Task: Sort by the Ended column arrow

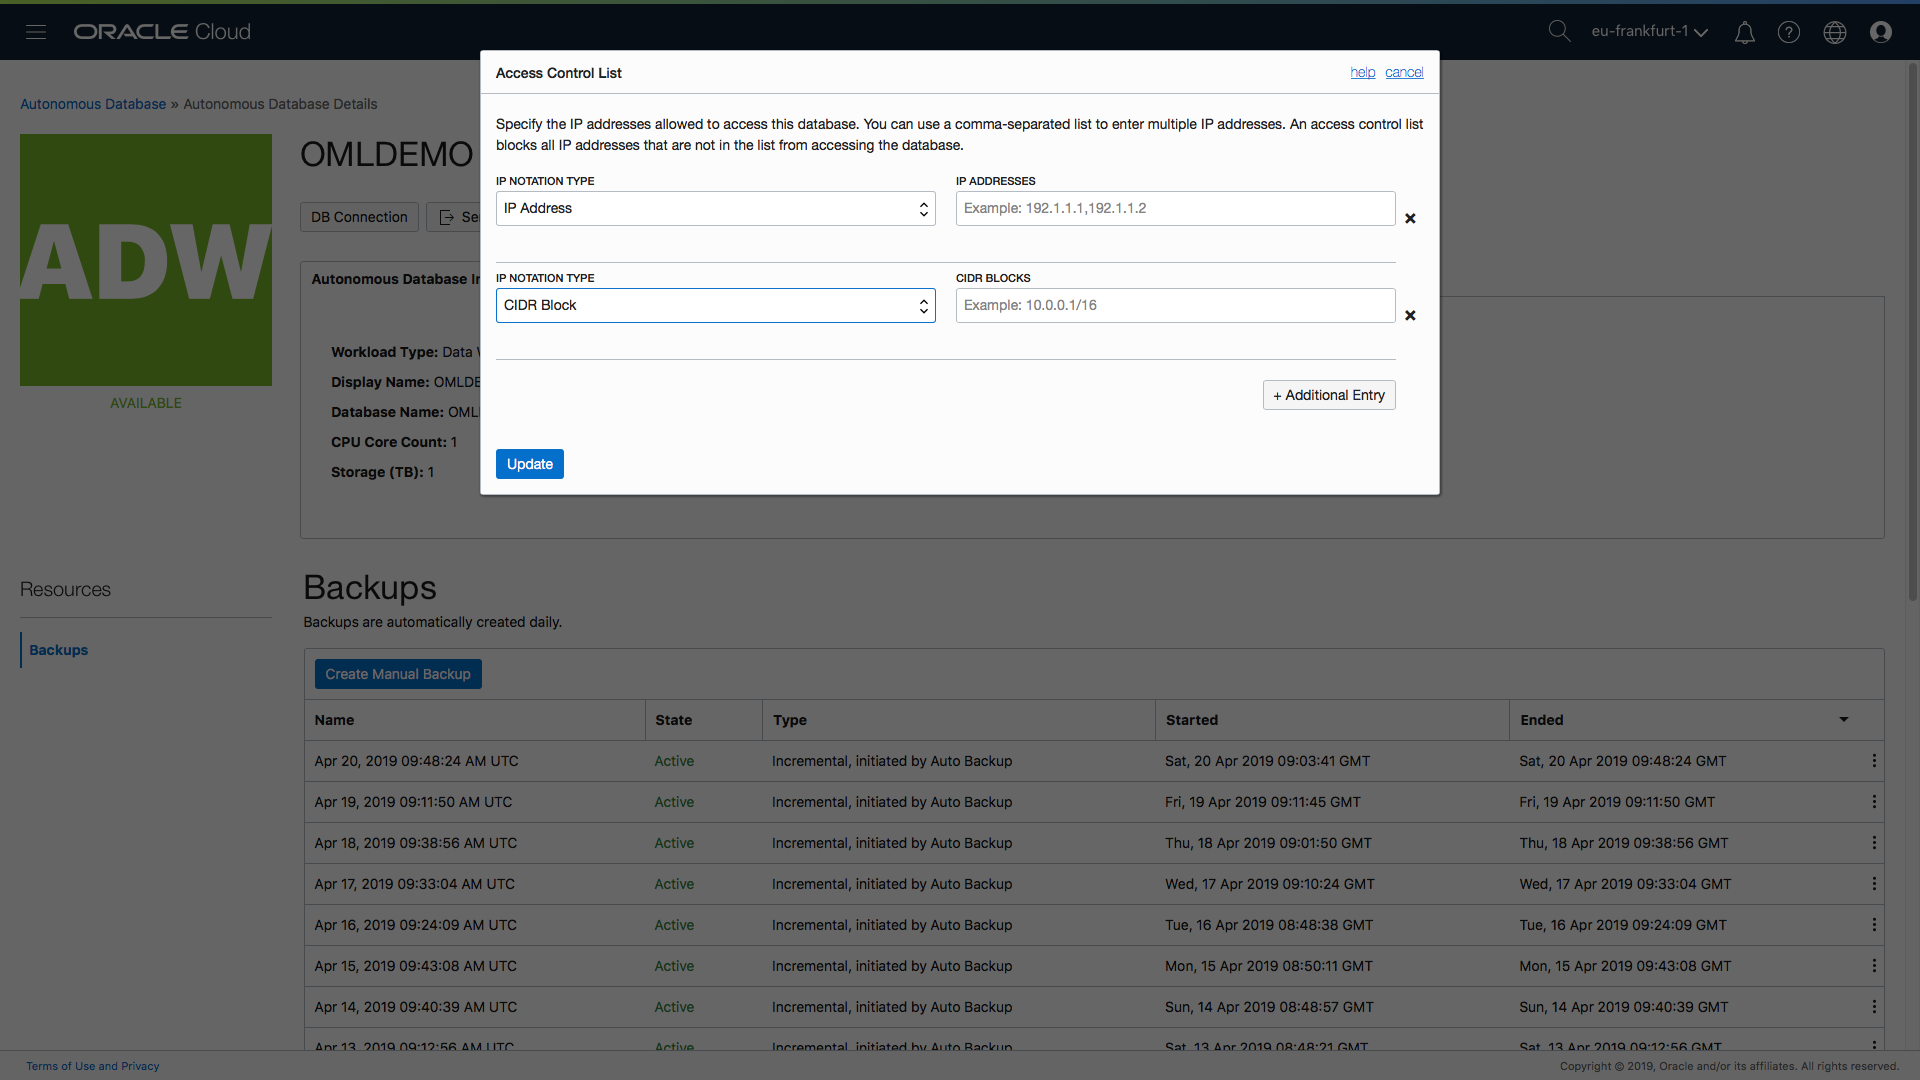Action: [1843, 719]
